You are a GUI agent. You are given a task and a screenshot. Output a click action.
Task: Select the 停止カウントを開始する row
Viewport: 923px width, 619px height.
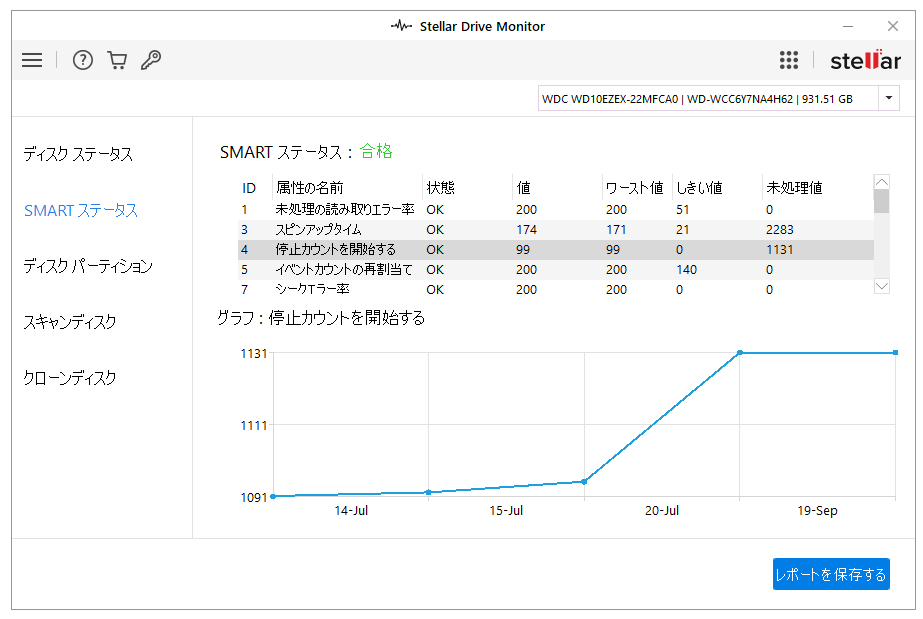556,249
